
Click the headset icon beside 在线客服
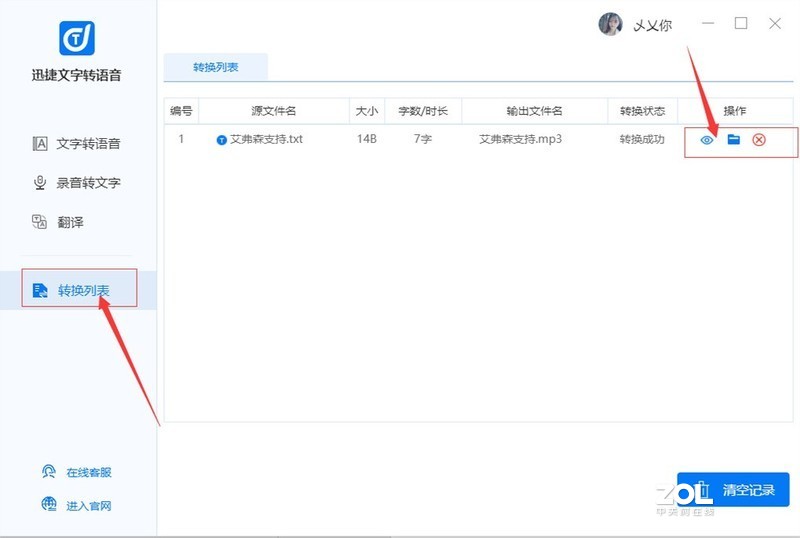click(48, 471)
